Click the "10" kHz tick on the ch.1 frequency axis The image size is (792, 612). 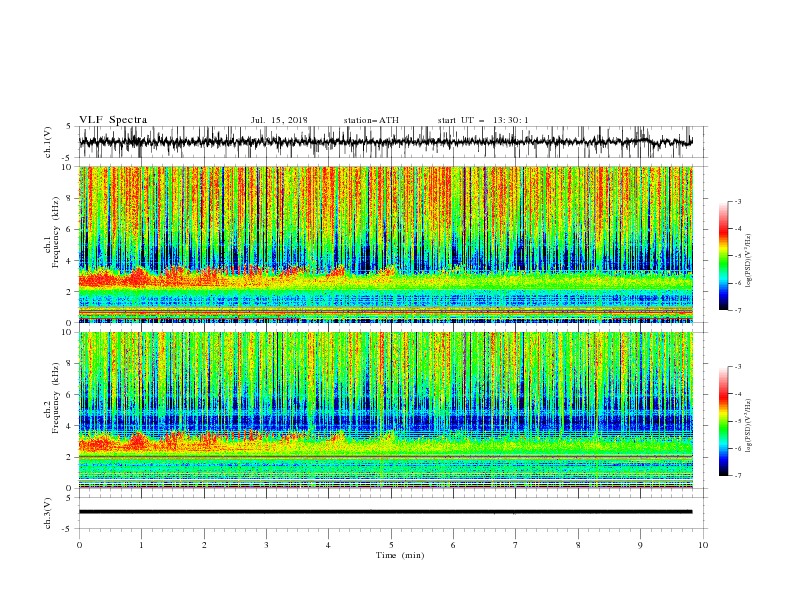click(x=67, y=167)
